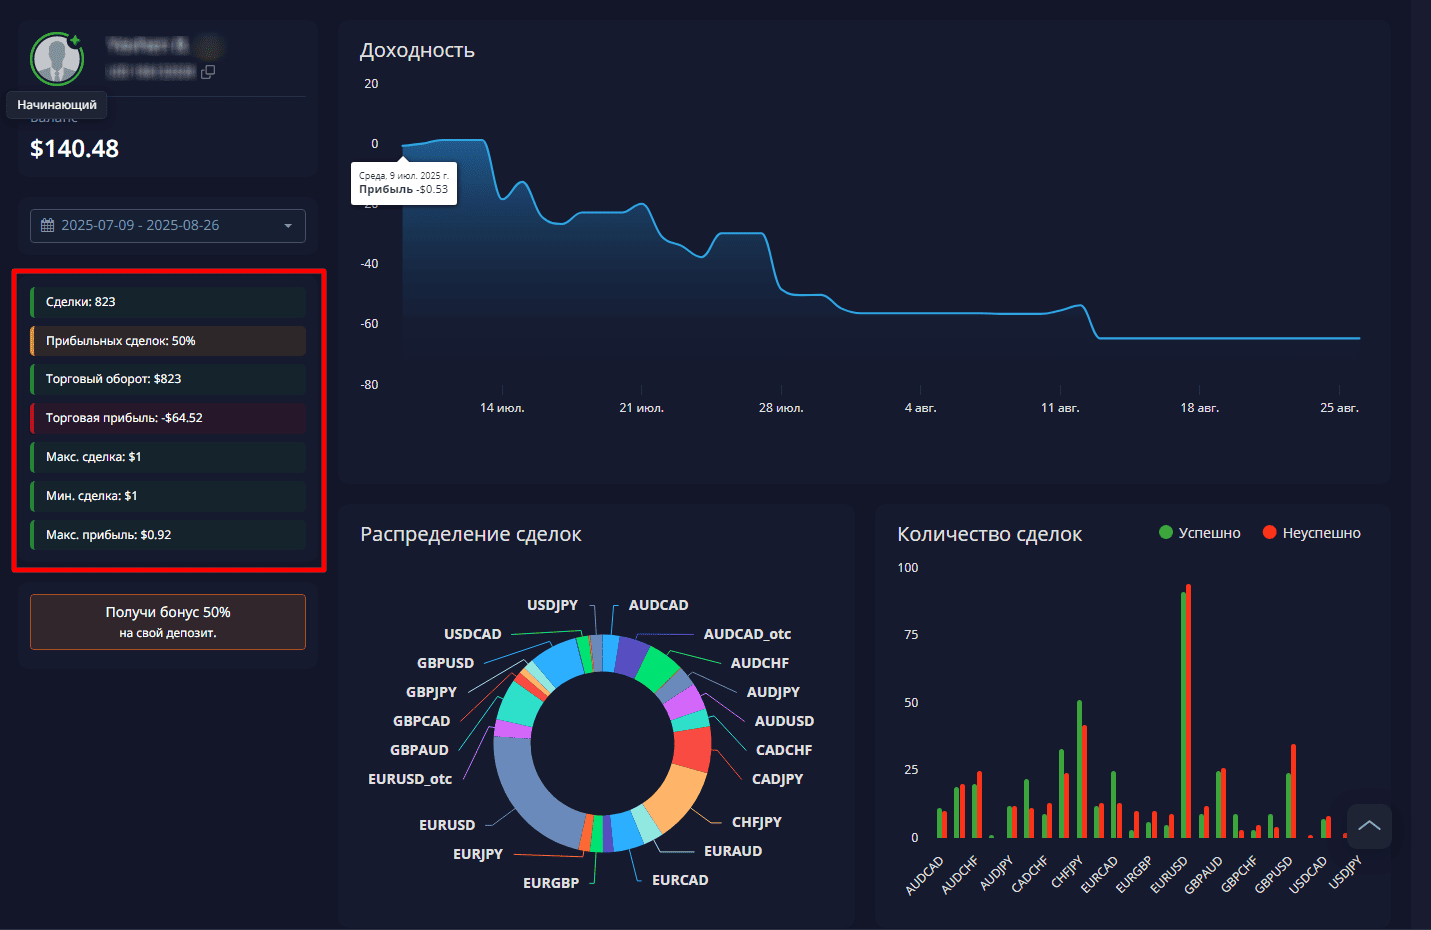
Task: Click the GBPAUD label in donut chart
Action: (419, 750)
